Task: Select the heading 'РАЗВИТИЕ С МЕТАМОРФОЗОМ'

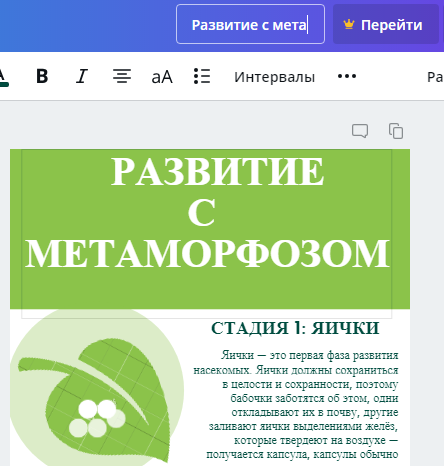Action: [207, 212]
